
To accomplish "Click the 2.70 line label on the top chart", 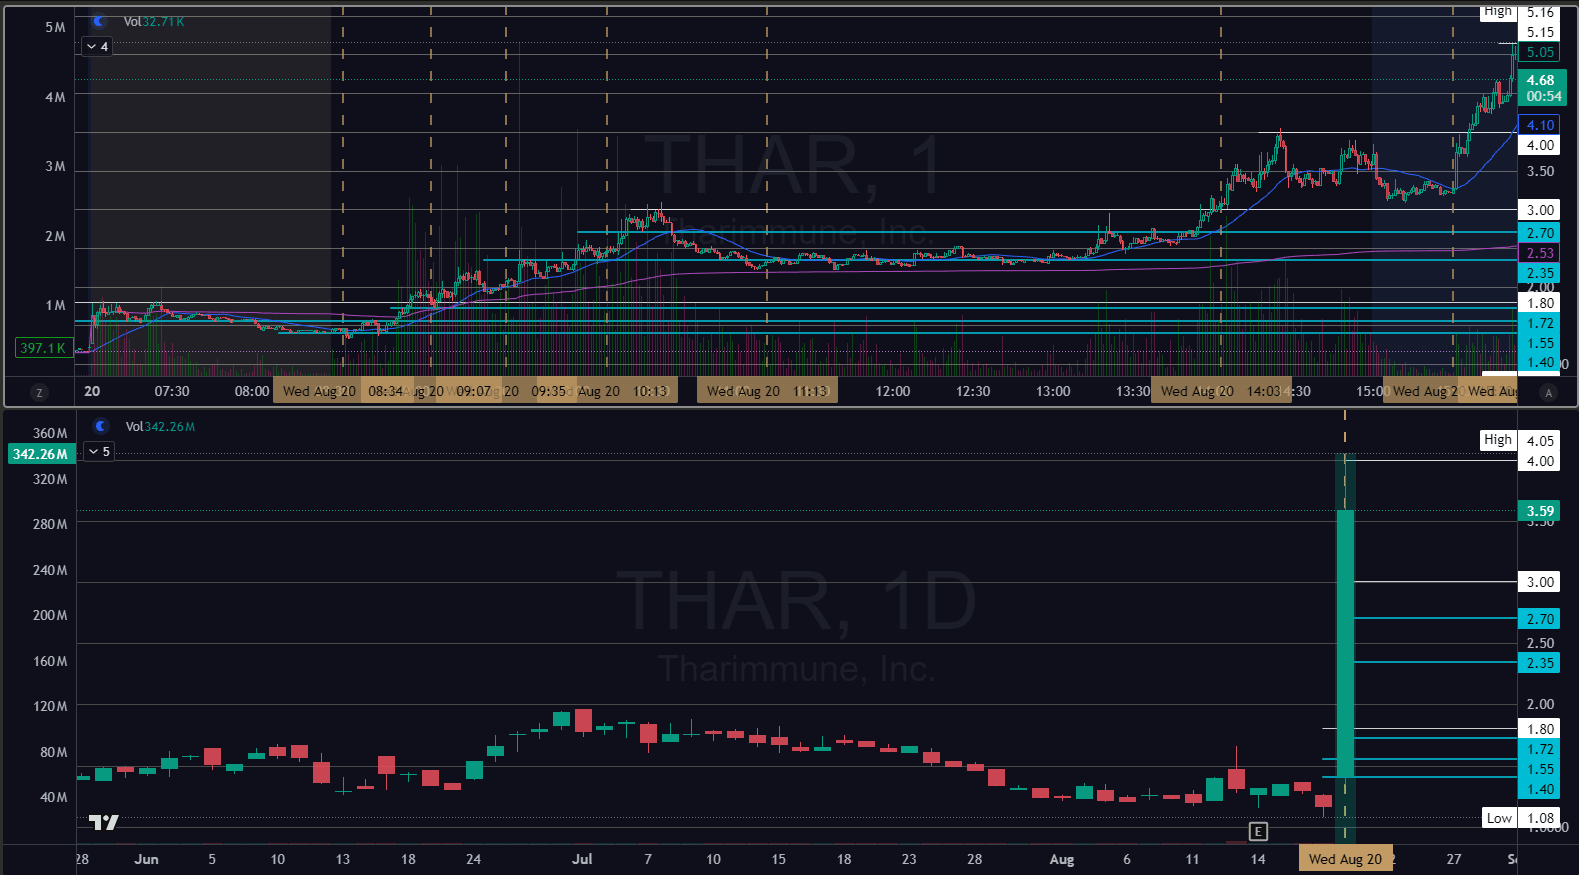I will 1540,233.
